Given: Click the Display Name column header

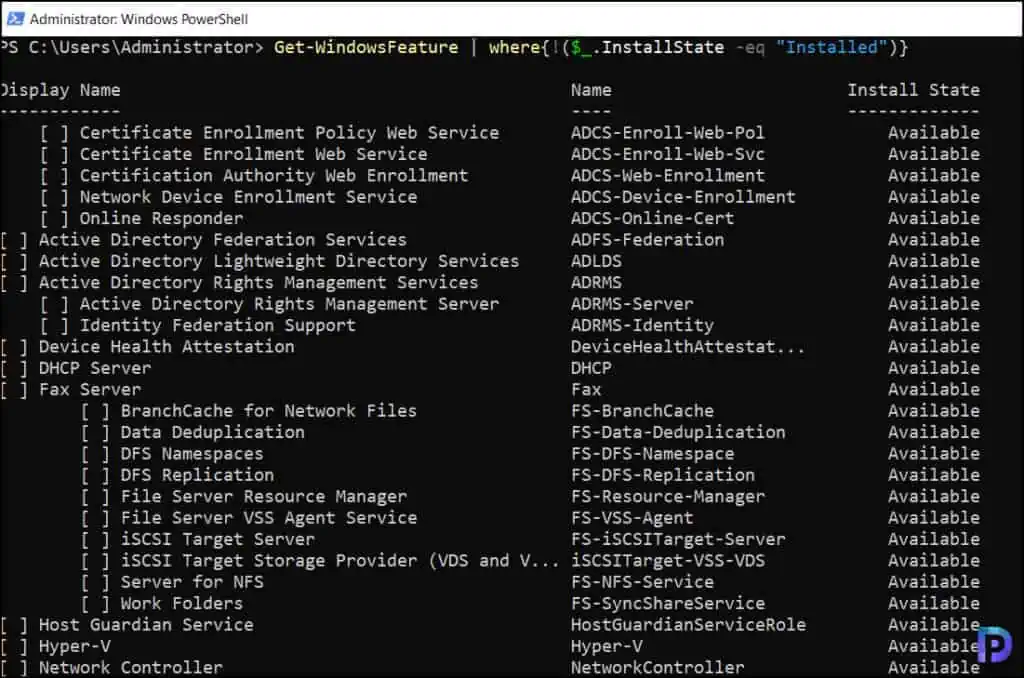Looking at the screenshot, I should [60, 90].
